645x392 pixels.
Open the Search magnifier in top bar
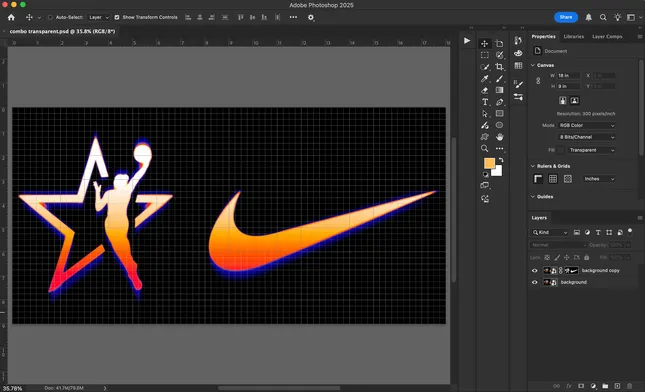tap(603, 17)
